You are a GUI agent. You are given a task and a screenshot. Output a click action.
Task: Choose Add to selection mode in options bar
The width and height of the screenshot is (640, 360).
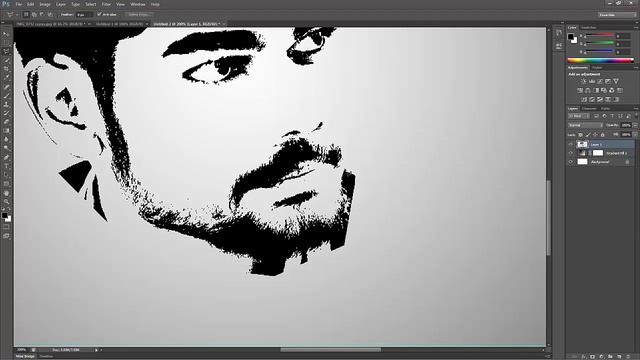(x=34, y=14)
